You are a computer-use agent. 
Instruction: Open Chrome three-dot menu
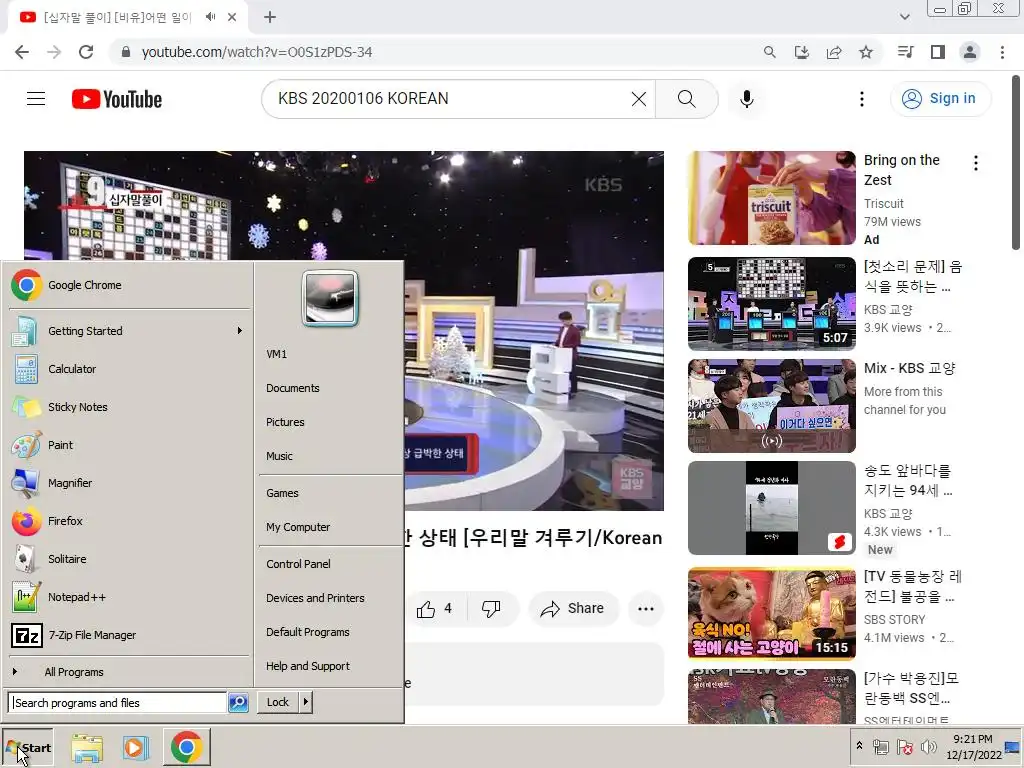pos(1002,52)
